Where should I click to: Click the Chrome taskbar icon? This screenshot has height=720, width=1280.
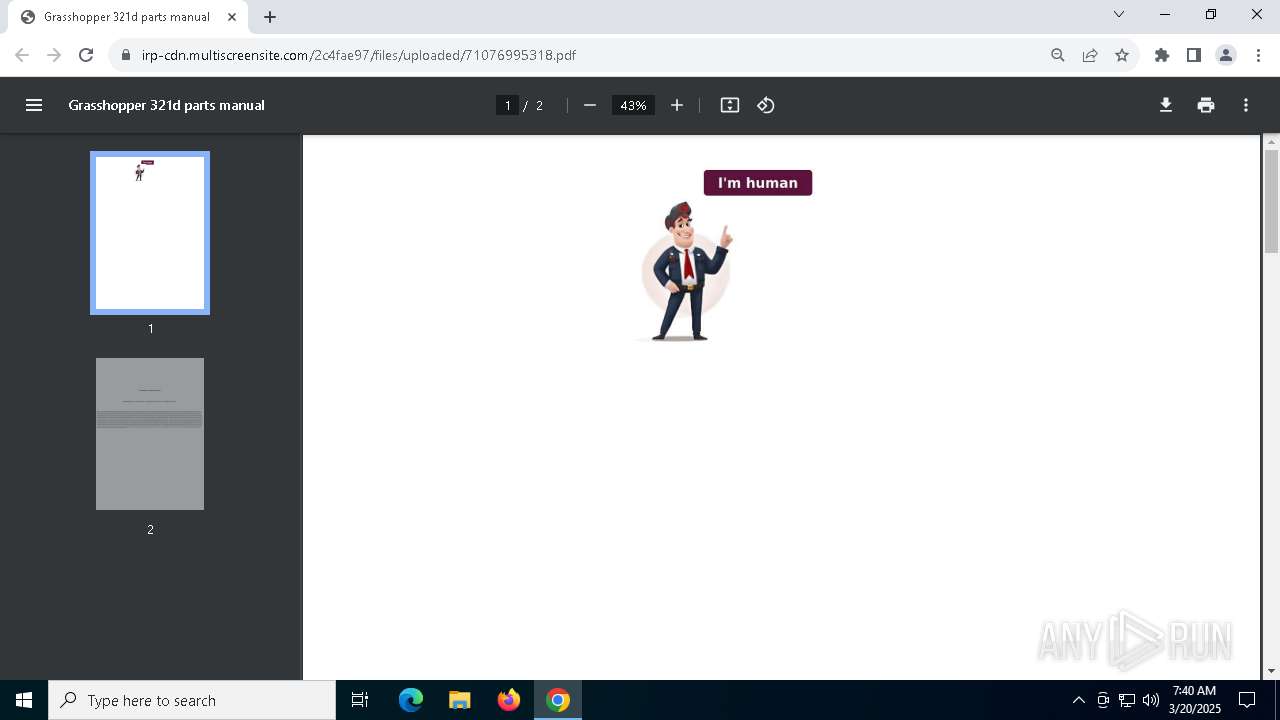click(558, 700)
